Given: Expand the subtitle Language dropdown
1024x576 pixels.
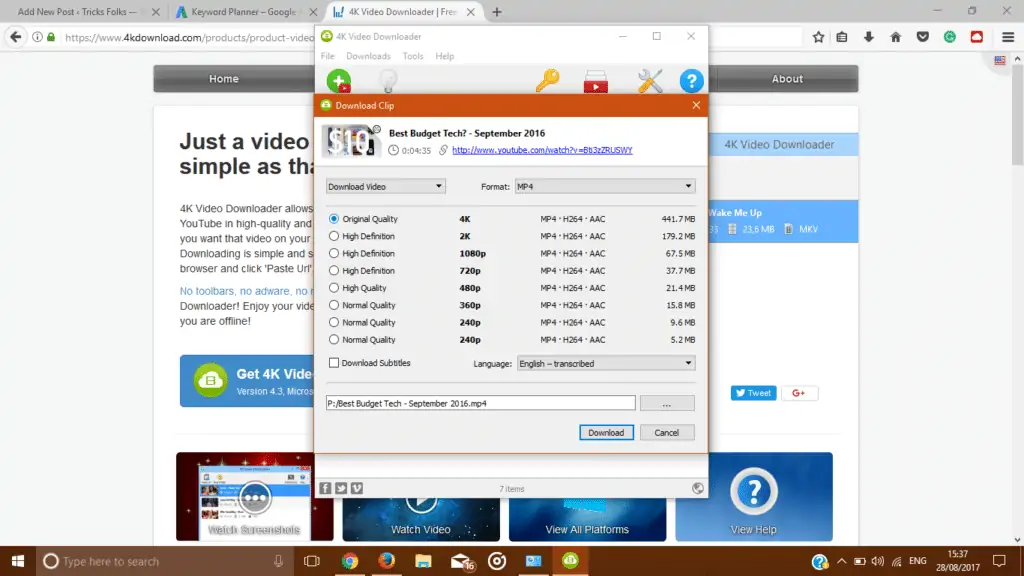Looking at the screenshot, I should tap(606, 363).
